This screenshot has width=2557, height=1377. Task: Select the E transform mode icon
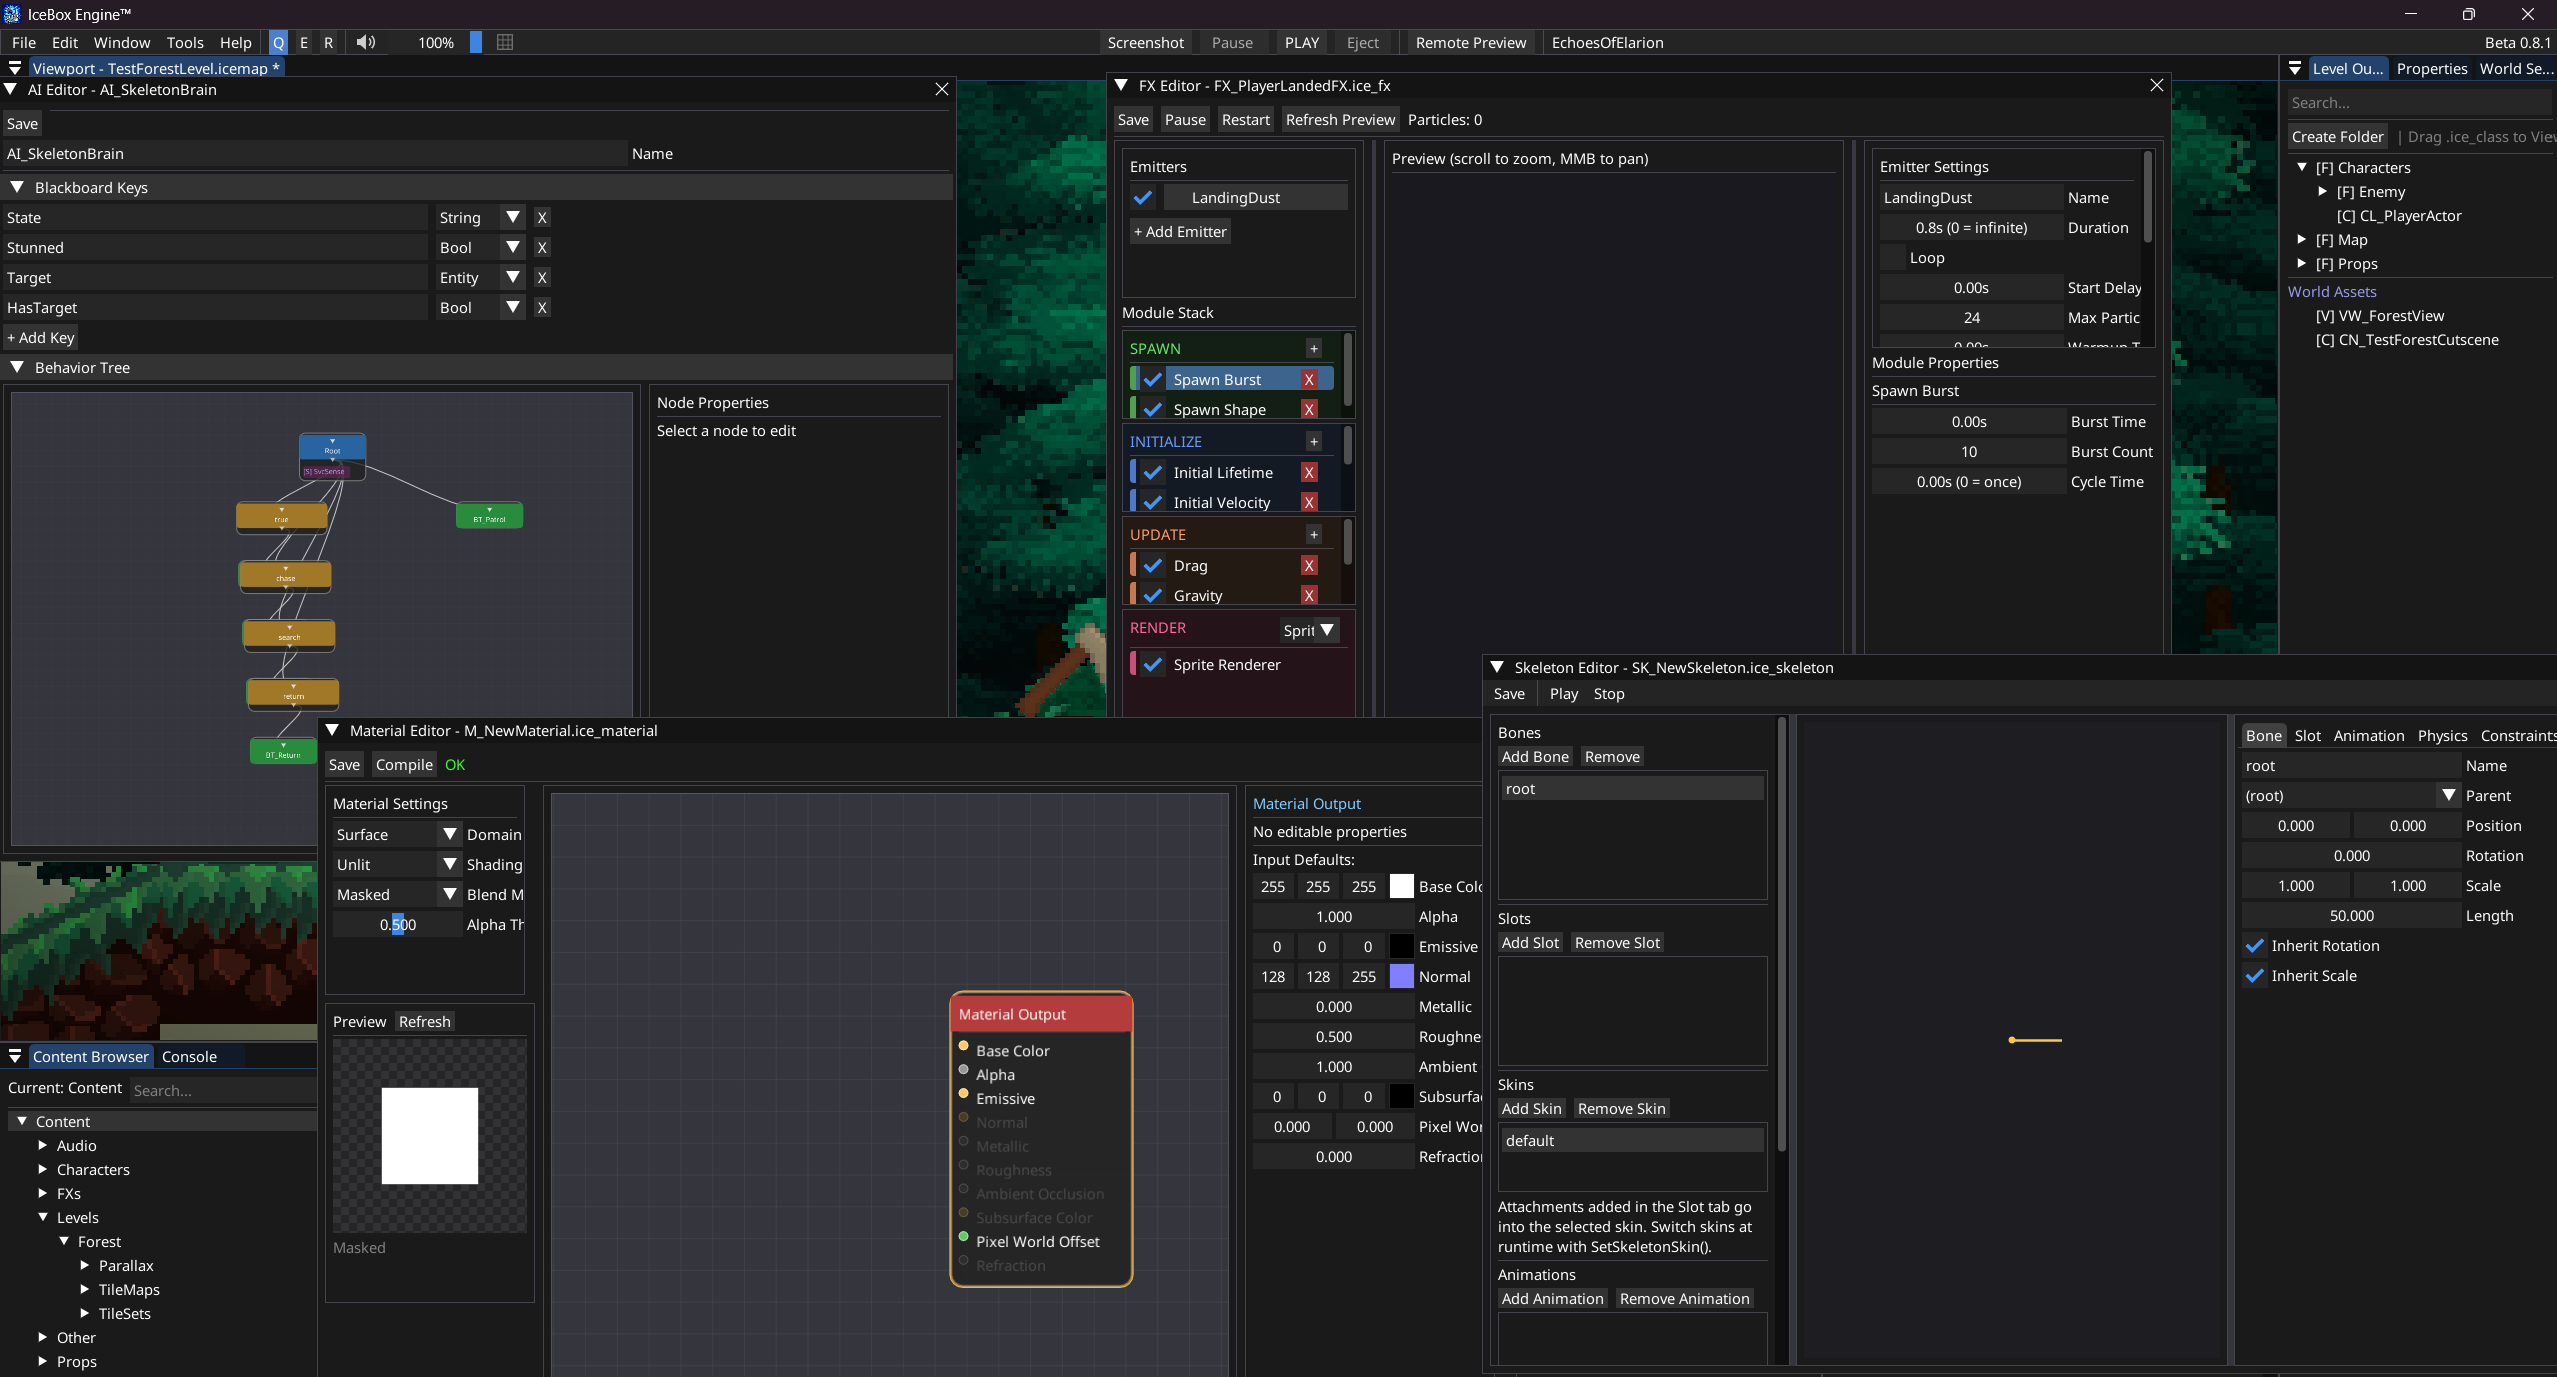(304, 43)
